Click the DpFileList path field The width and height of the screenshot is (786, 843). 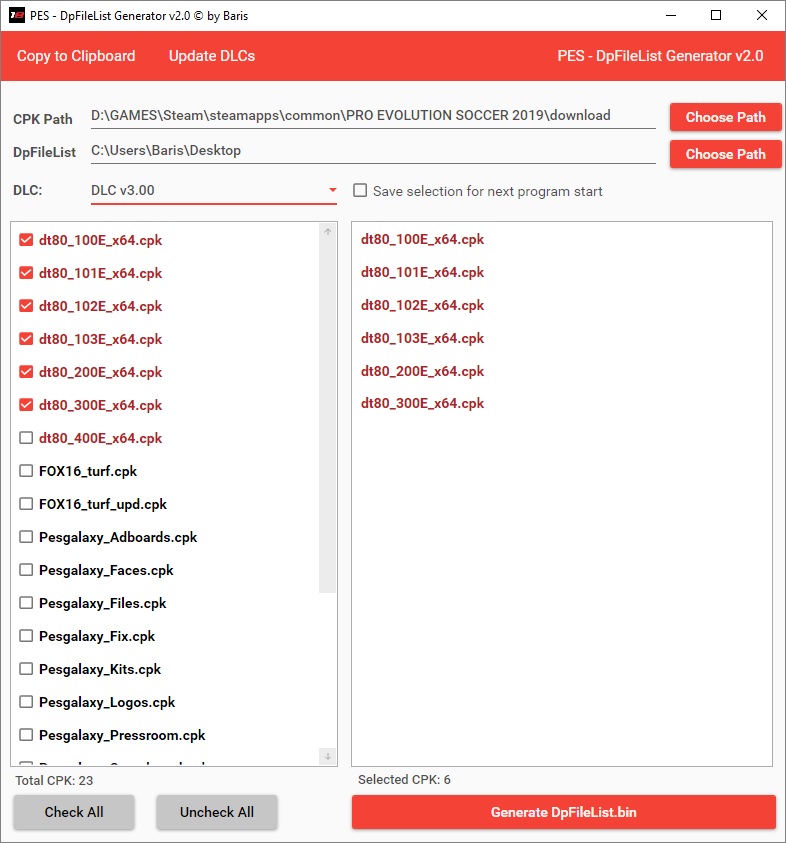tap(373, 151)
